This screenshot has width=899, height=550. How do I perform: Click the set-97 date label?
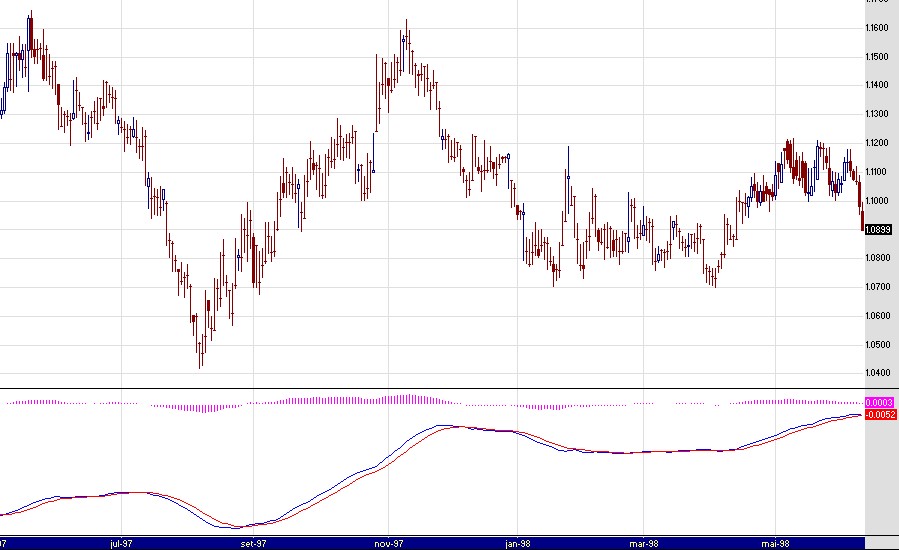[253, 543]
